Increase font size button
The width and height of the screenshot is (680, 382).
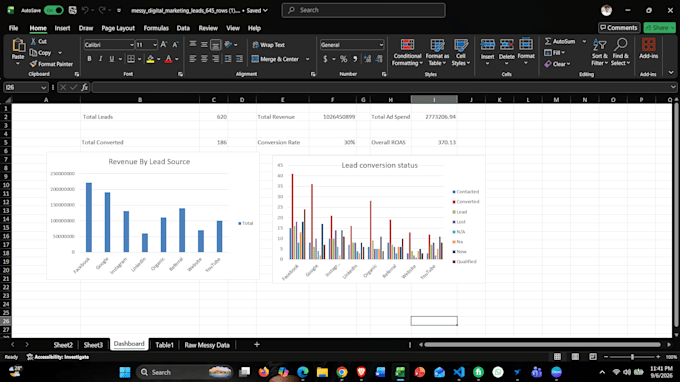click(164, 44)
